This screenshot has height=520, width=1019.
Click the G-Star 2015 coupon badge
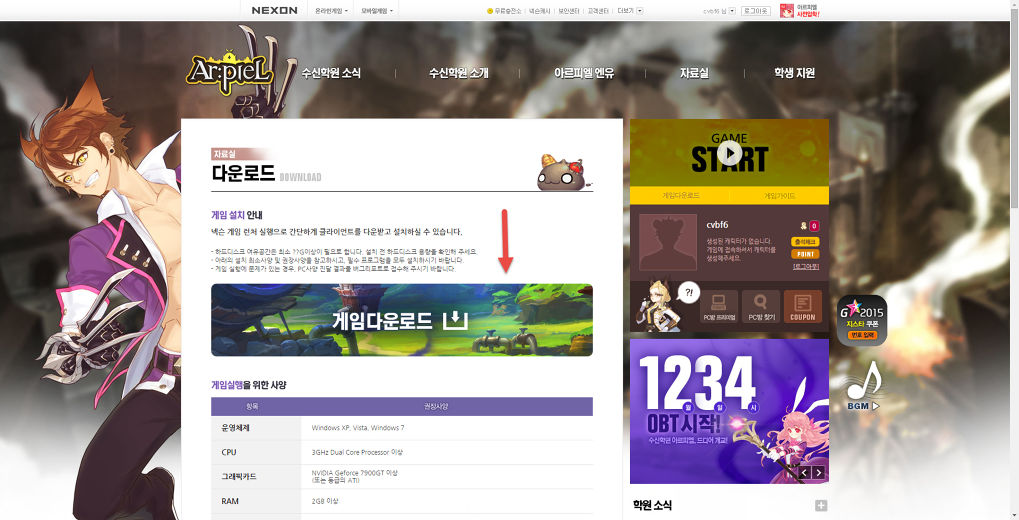(x=861, y=321)
